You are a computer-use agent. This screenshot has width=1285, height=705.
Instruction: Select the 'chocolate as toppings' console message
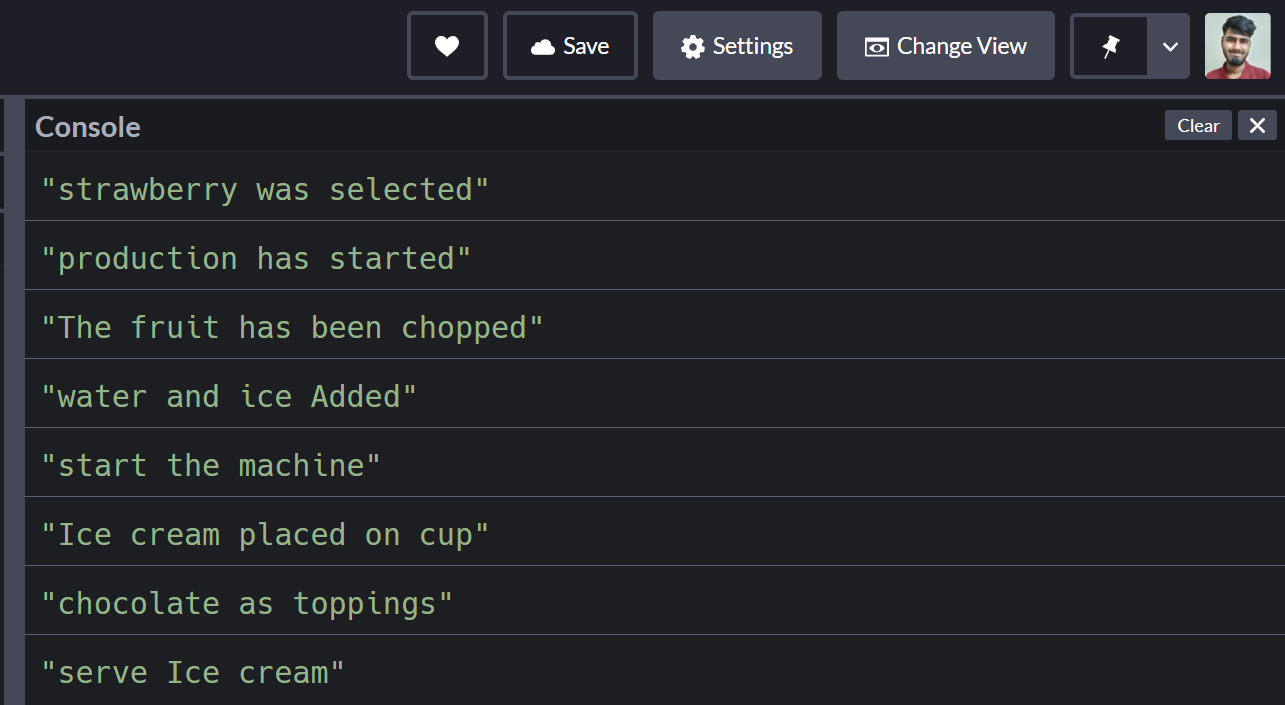pyautogui.click(x=243, y=603)
